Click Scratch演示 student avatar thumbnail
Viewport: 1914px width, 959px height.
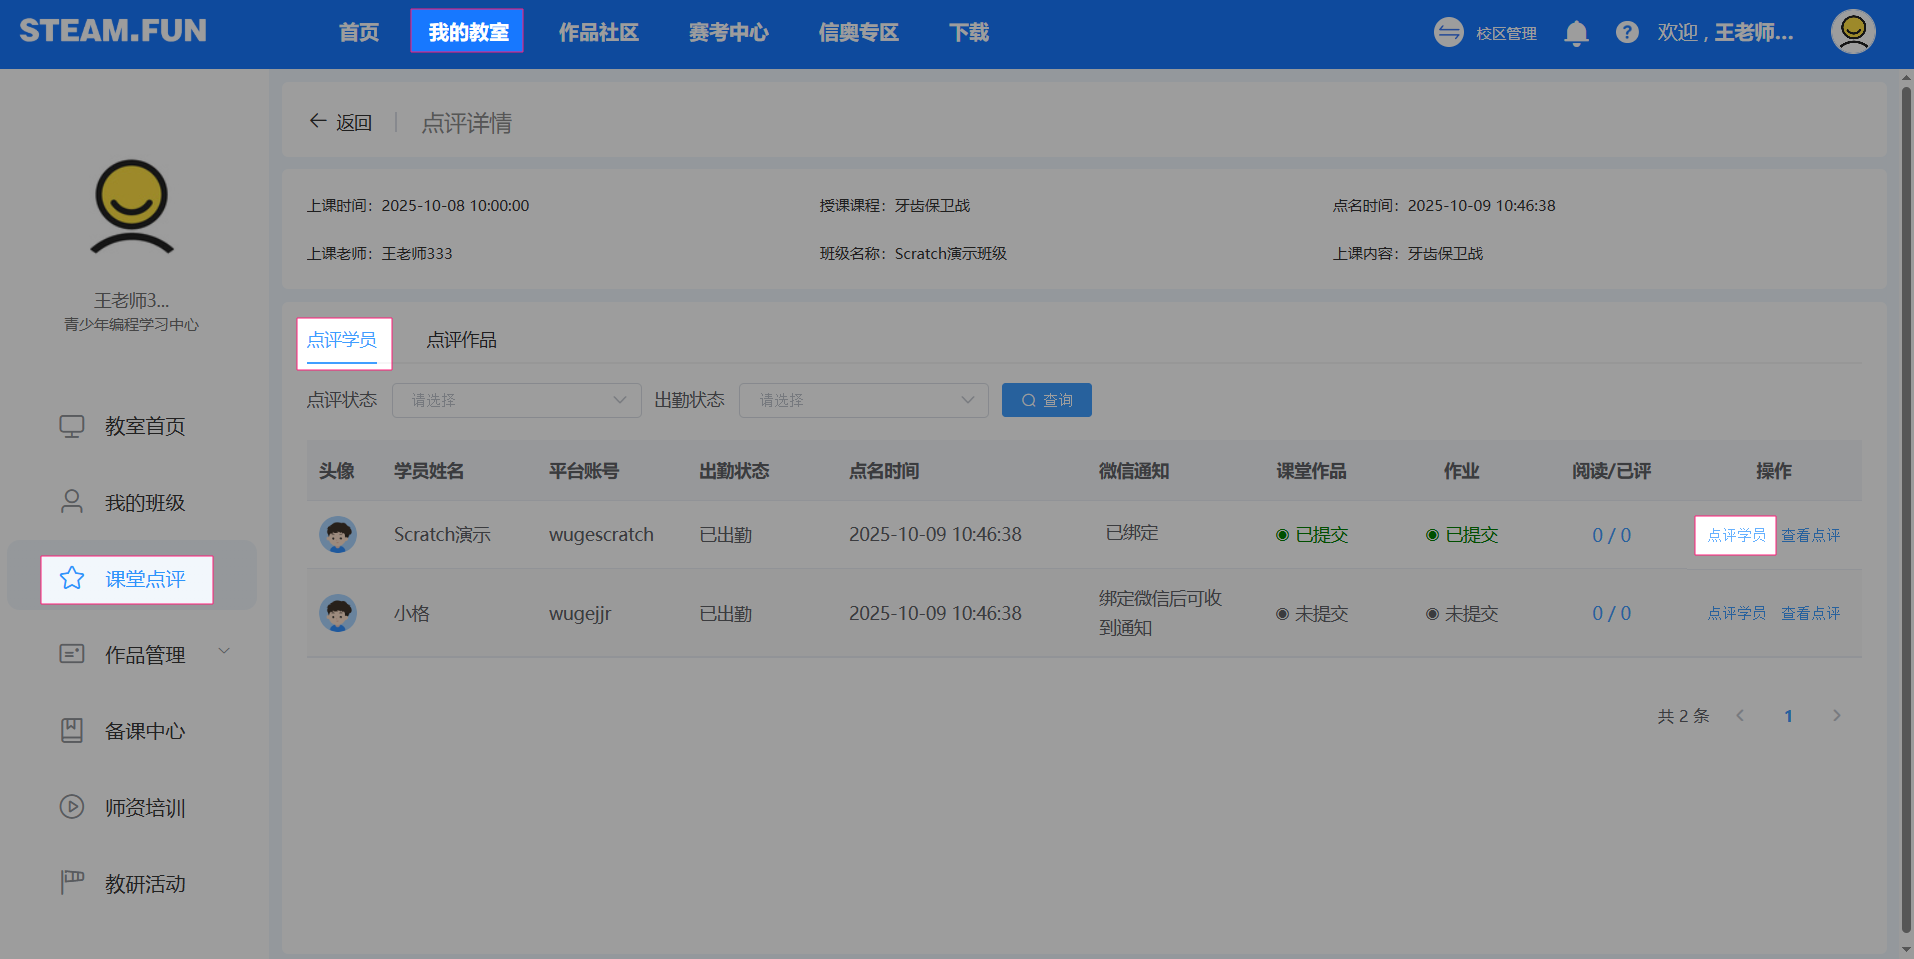338,535
